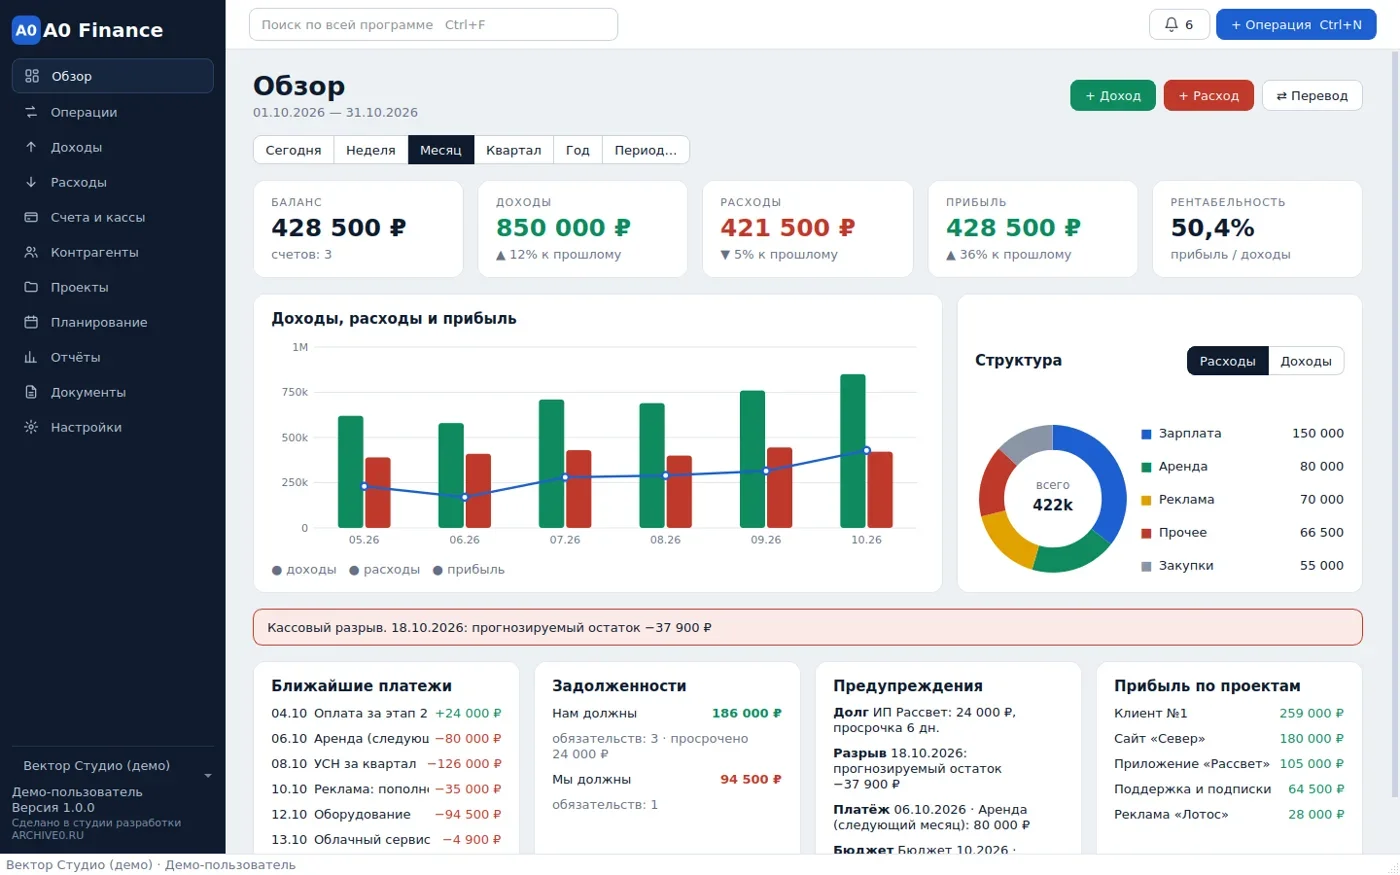This screenshot has height=875, width=1400.
Task: Click the Клиент №1 project row
Action: pos(1229,714)
